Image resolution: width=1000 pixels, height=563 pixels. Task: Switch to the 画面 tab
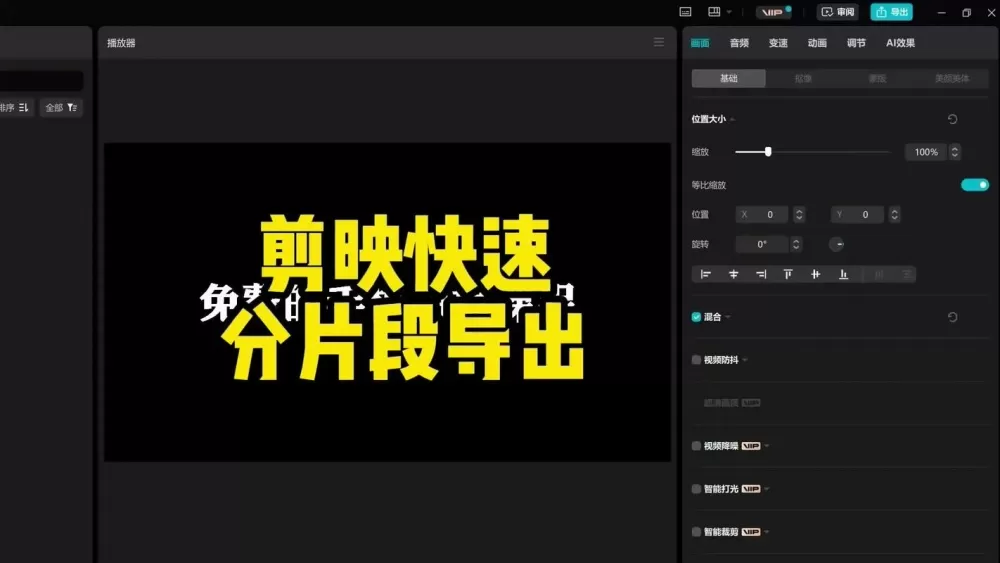pos(700,43)
